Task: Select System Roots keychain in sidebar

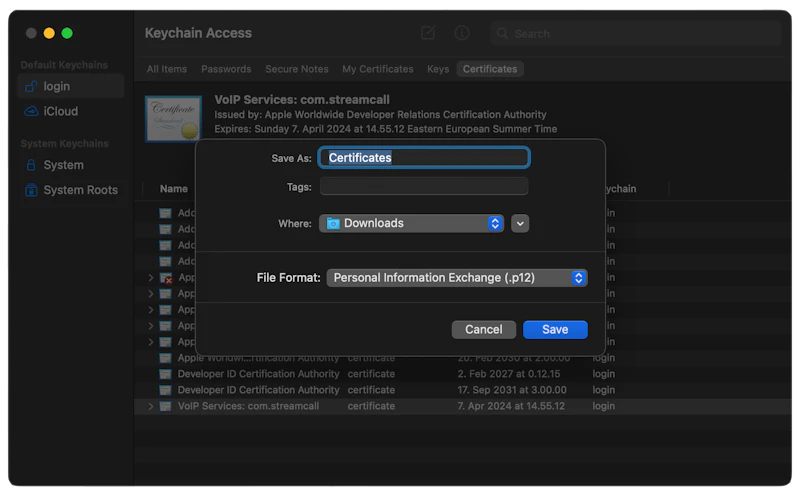Action: click(71, 190)
